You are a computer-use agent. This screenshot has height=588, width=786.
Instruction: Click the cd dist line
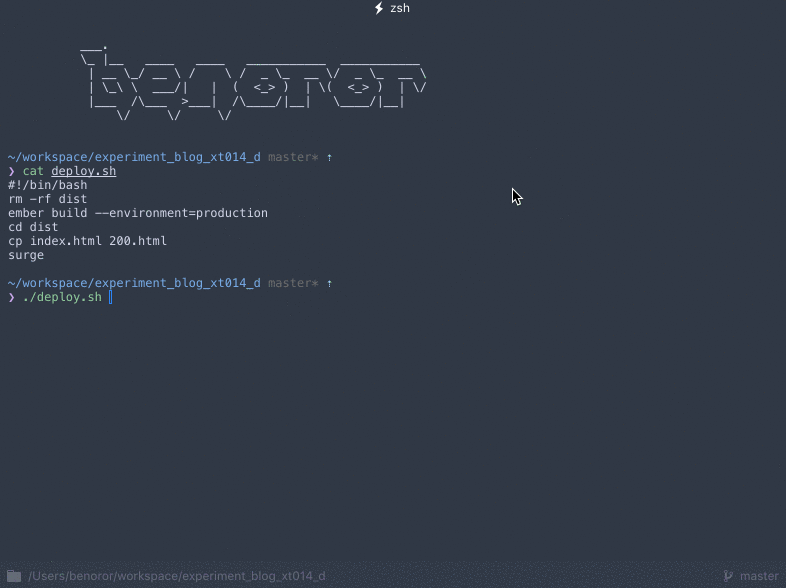tap(33, 227)
